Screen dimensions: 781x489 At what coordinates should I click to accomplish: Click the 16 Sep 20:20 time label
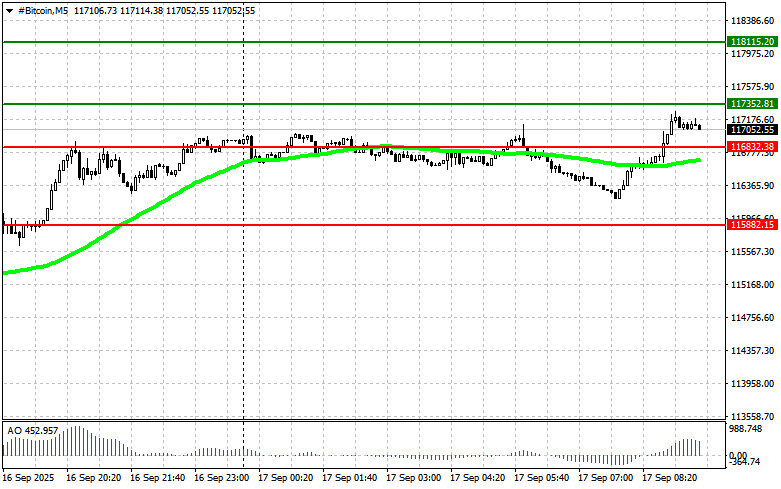(95, 479)
